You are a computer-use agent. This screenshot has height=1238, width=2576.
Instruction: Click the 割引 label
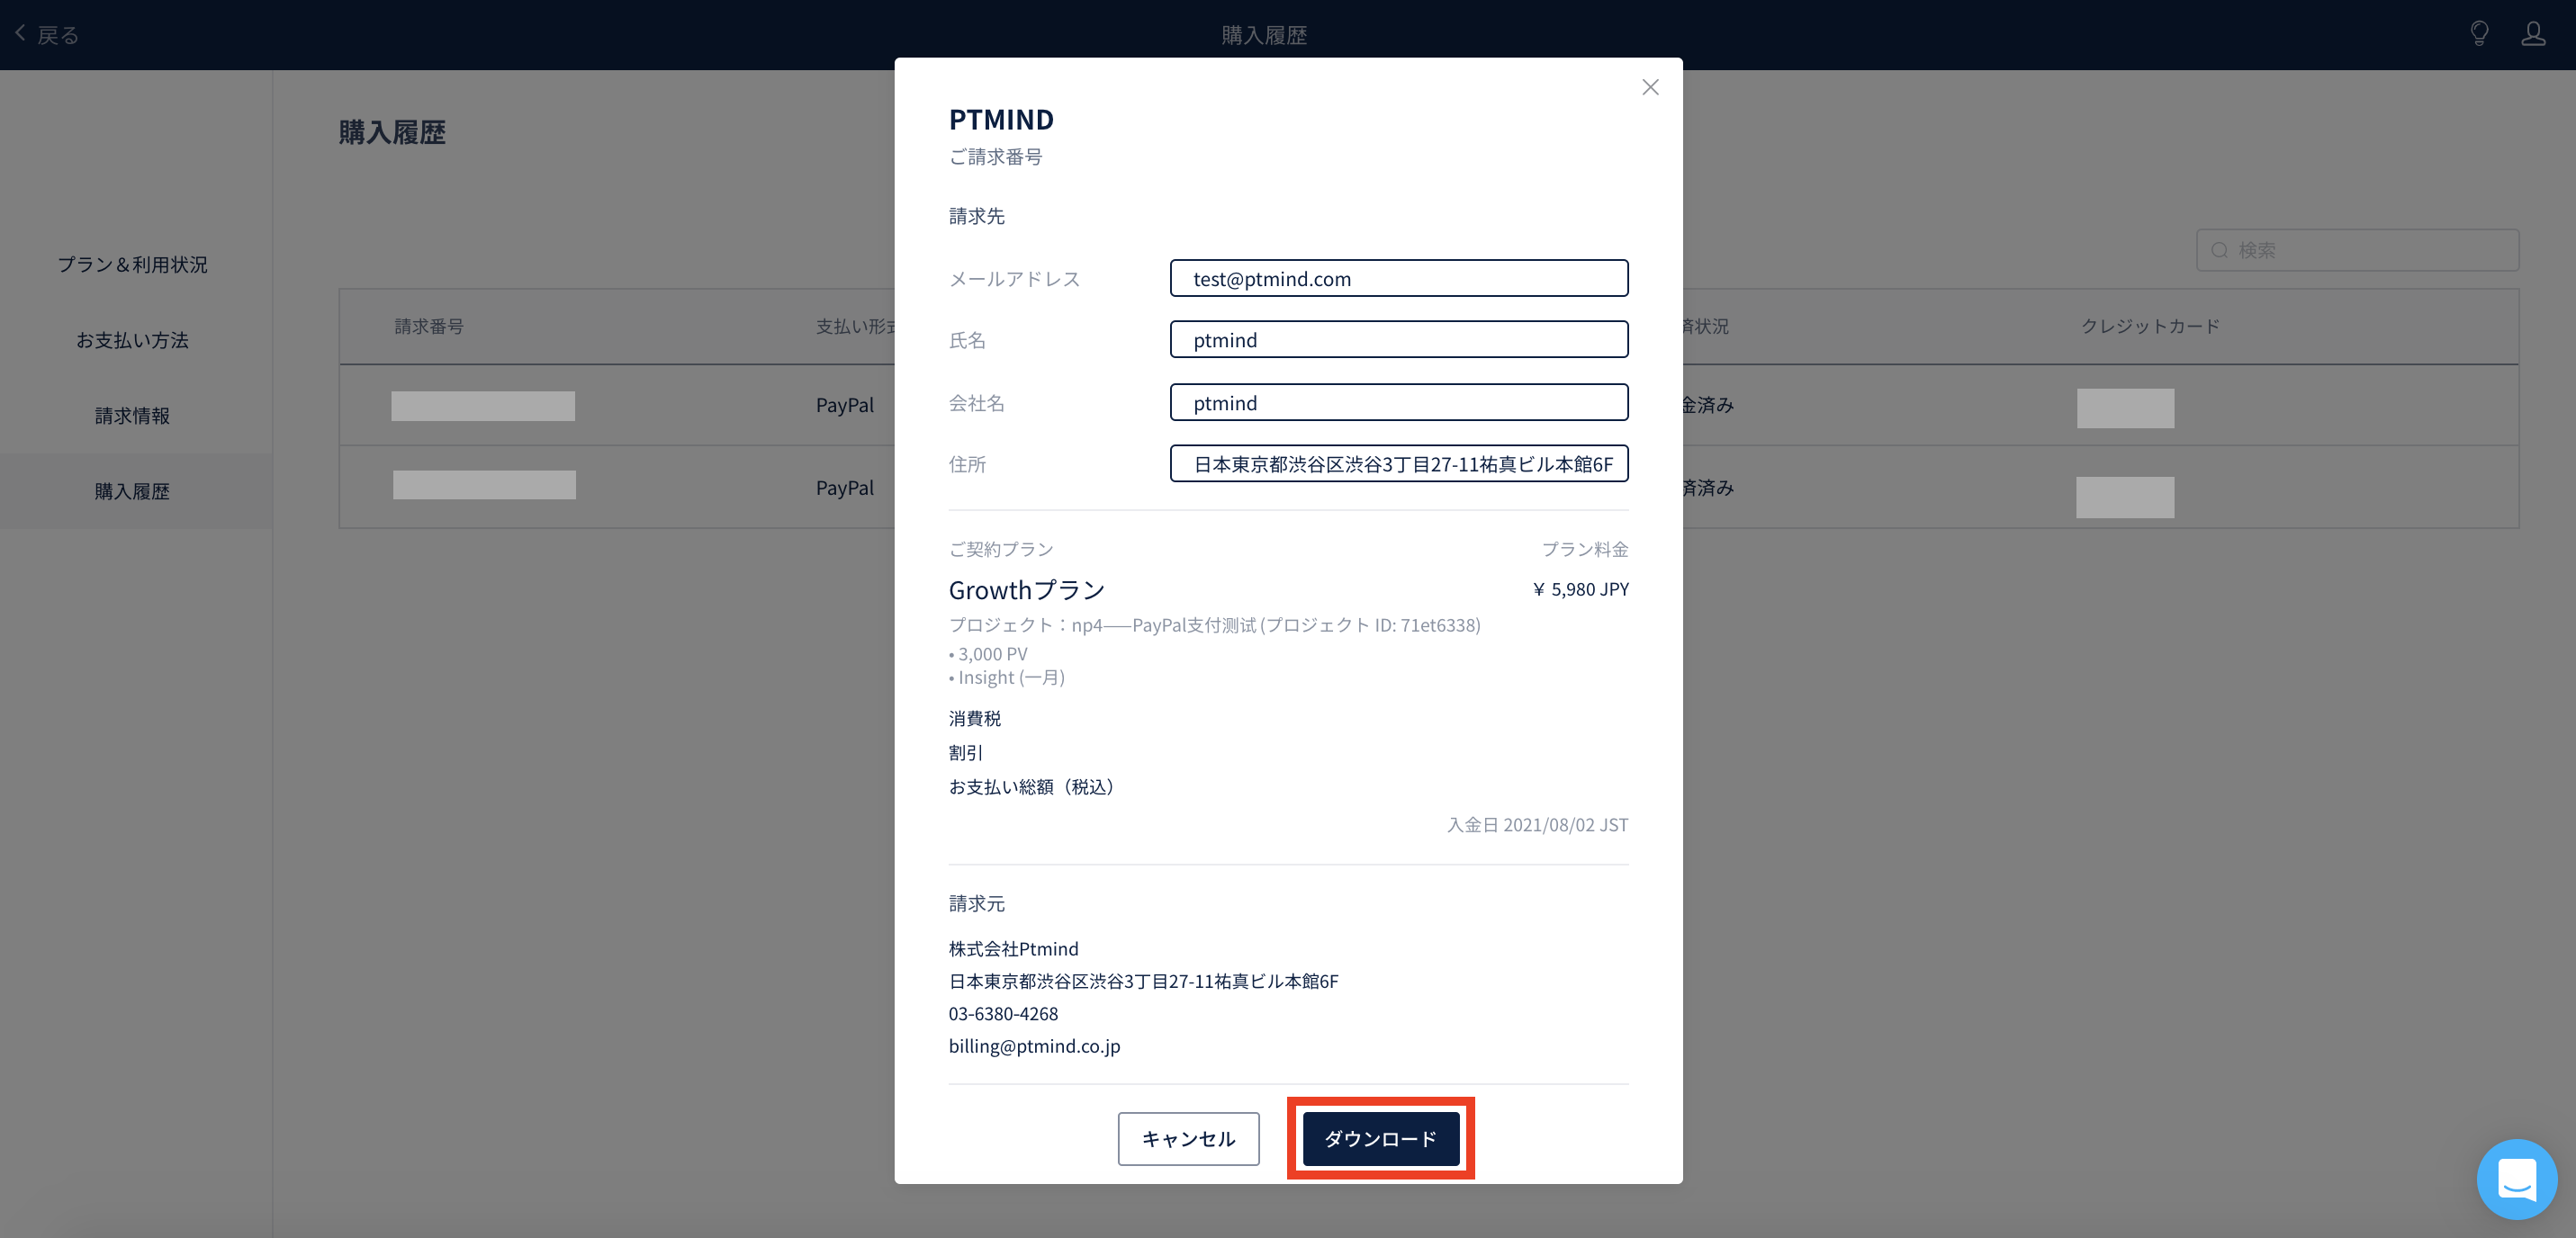[x=965, y=752]
